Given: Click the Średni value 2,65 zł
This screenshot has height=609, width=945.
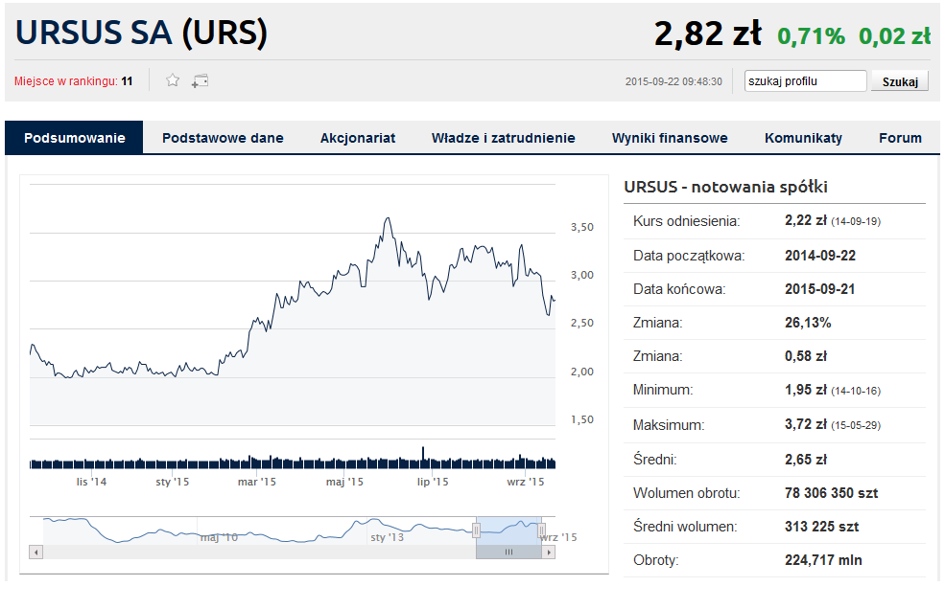Looking at the screenshot, I should (806, 459).
